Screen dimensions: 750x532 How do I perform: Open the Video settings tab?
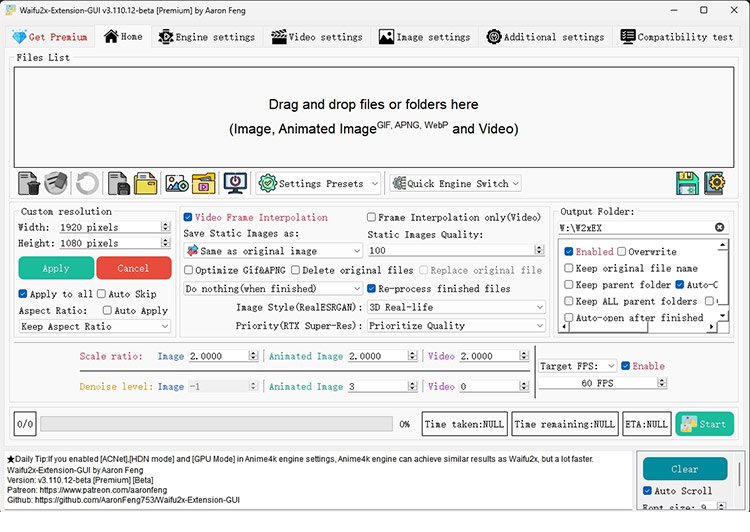(317, 37)
